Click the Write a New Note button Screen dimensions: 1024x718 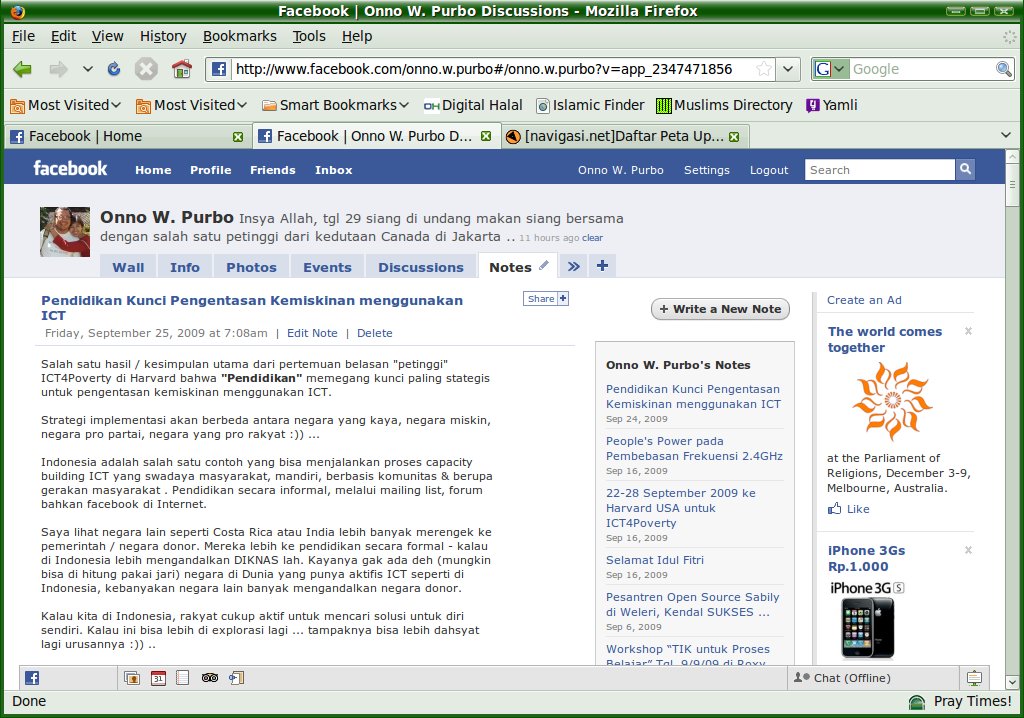[720, 309]
